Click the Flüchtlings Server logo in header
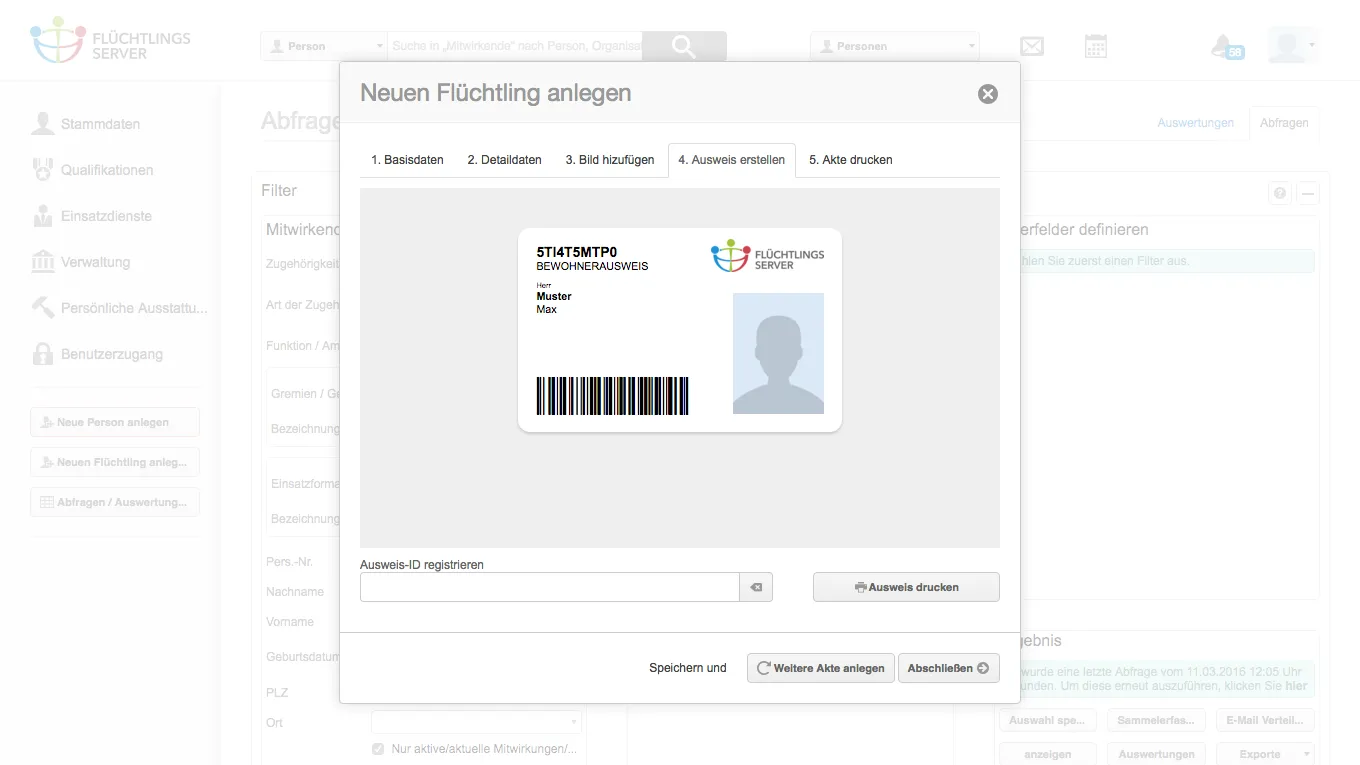 (110, 40)
